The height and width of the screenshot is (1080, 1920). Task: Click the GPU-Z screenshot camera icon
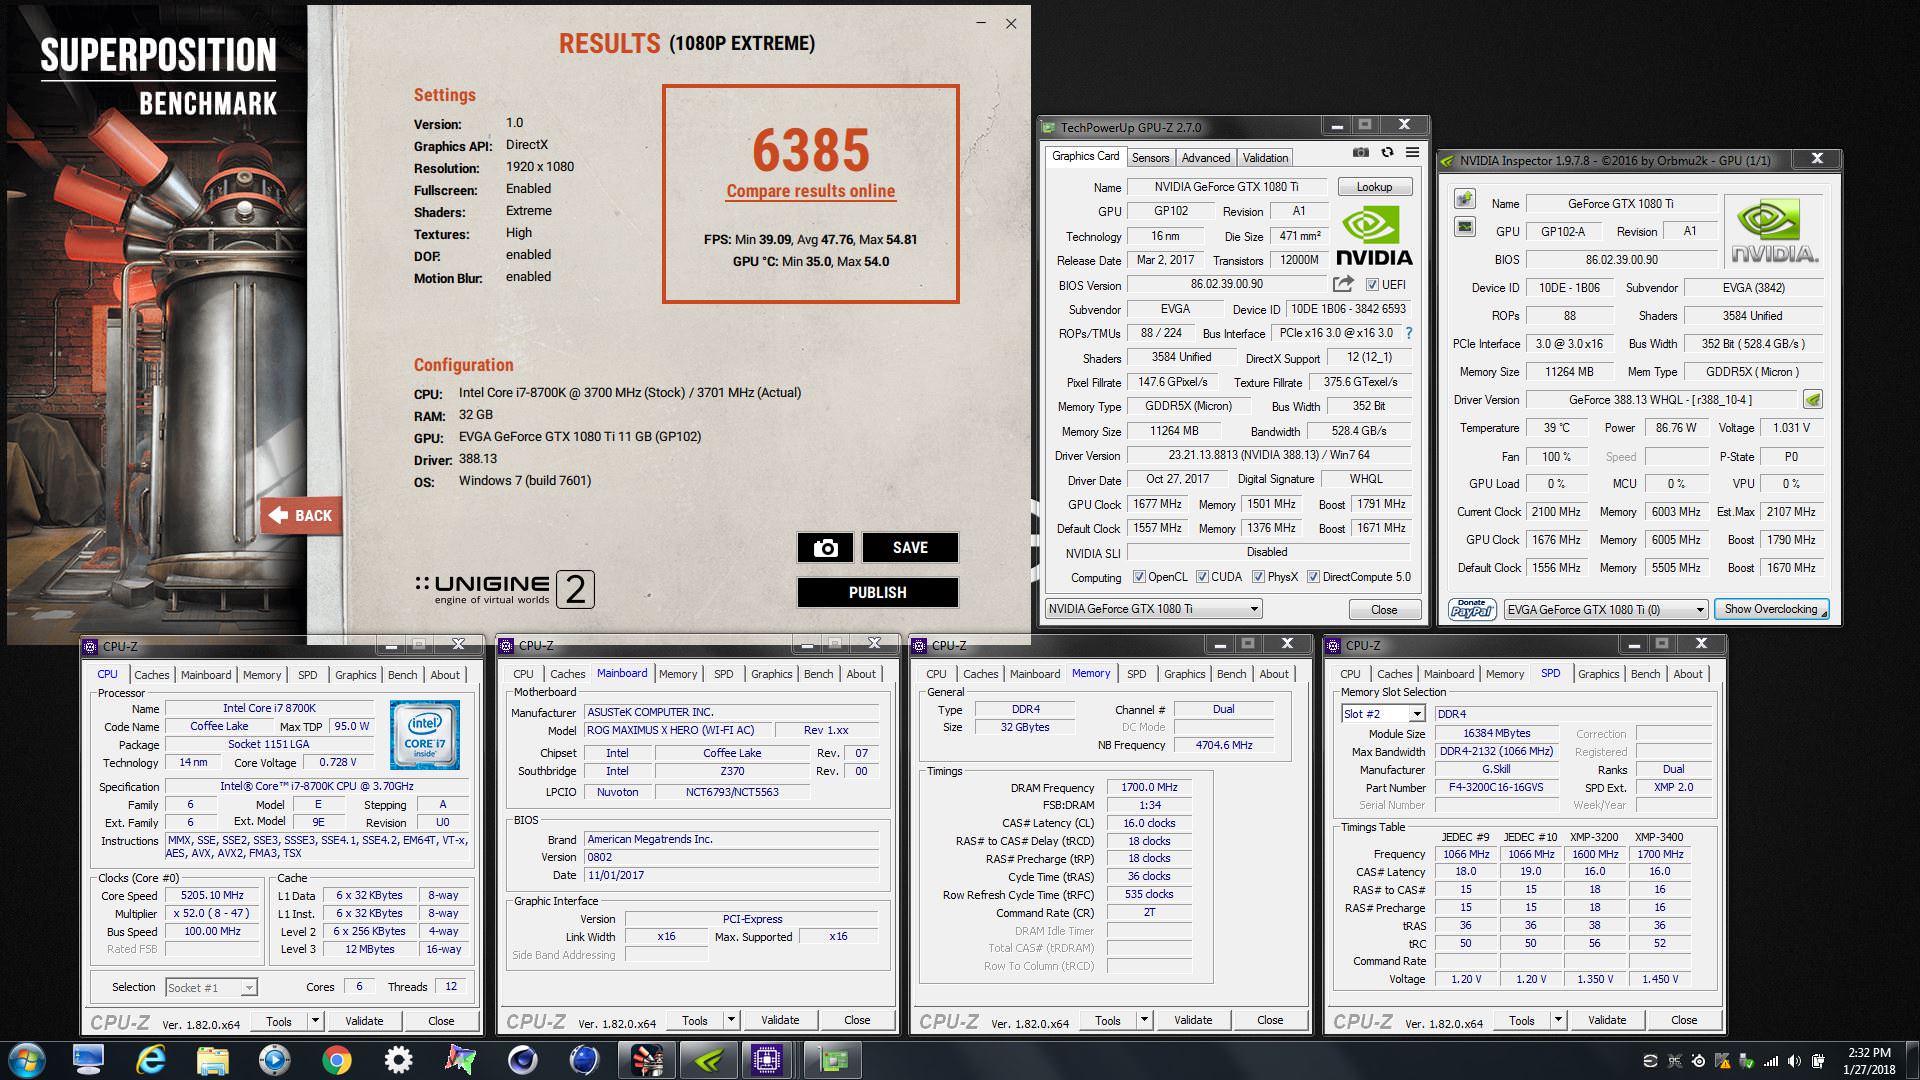(1361, 152)
